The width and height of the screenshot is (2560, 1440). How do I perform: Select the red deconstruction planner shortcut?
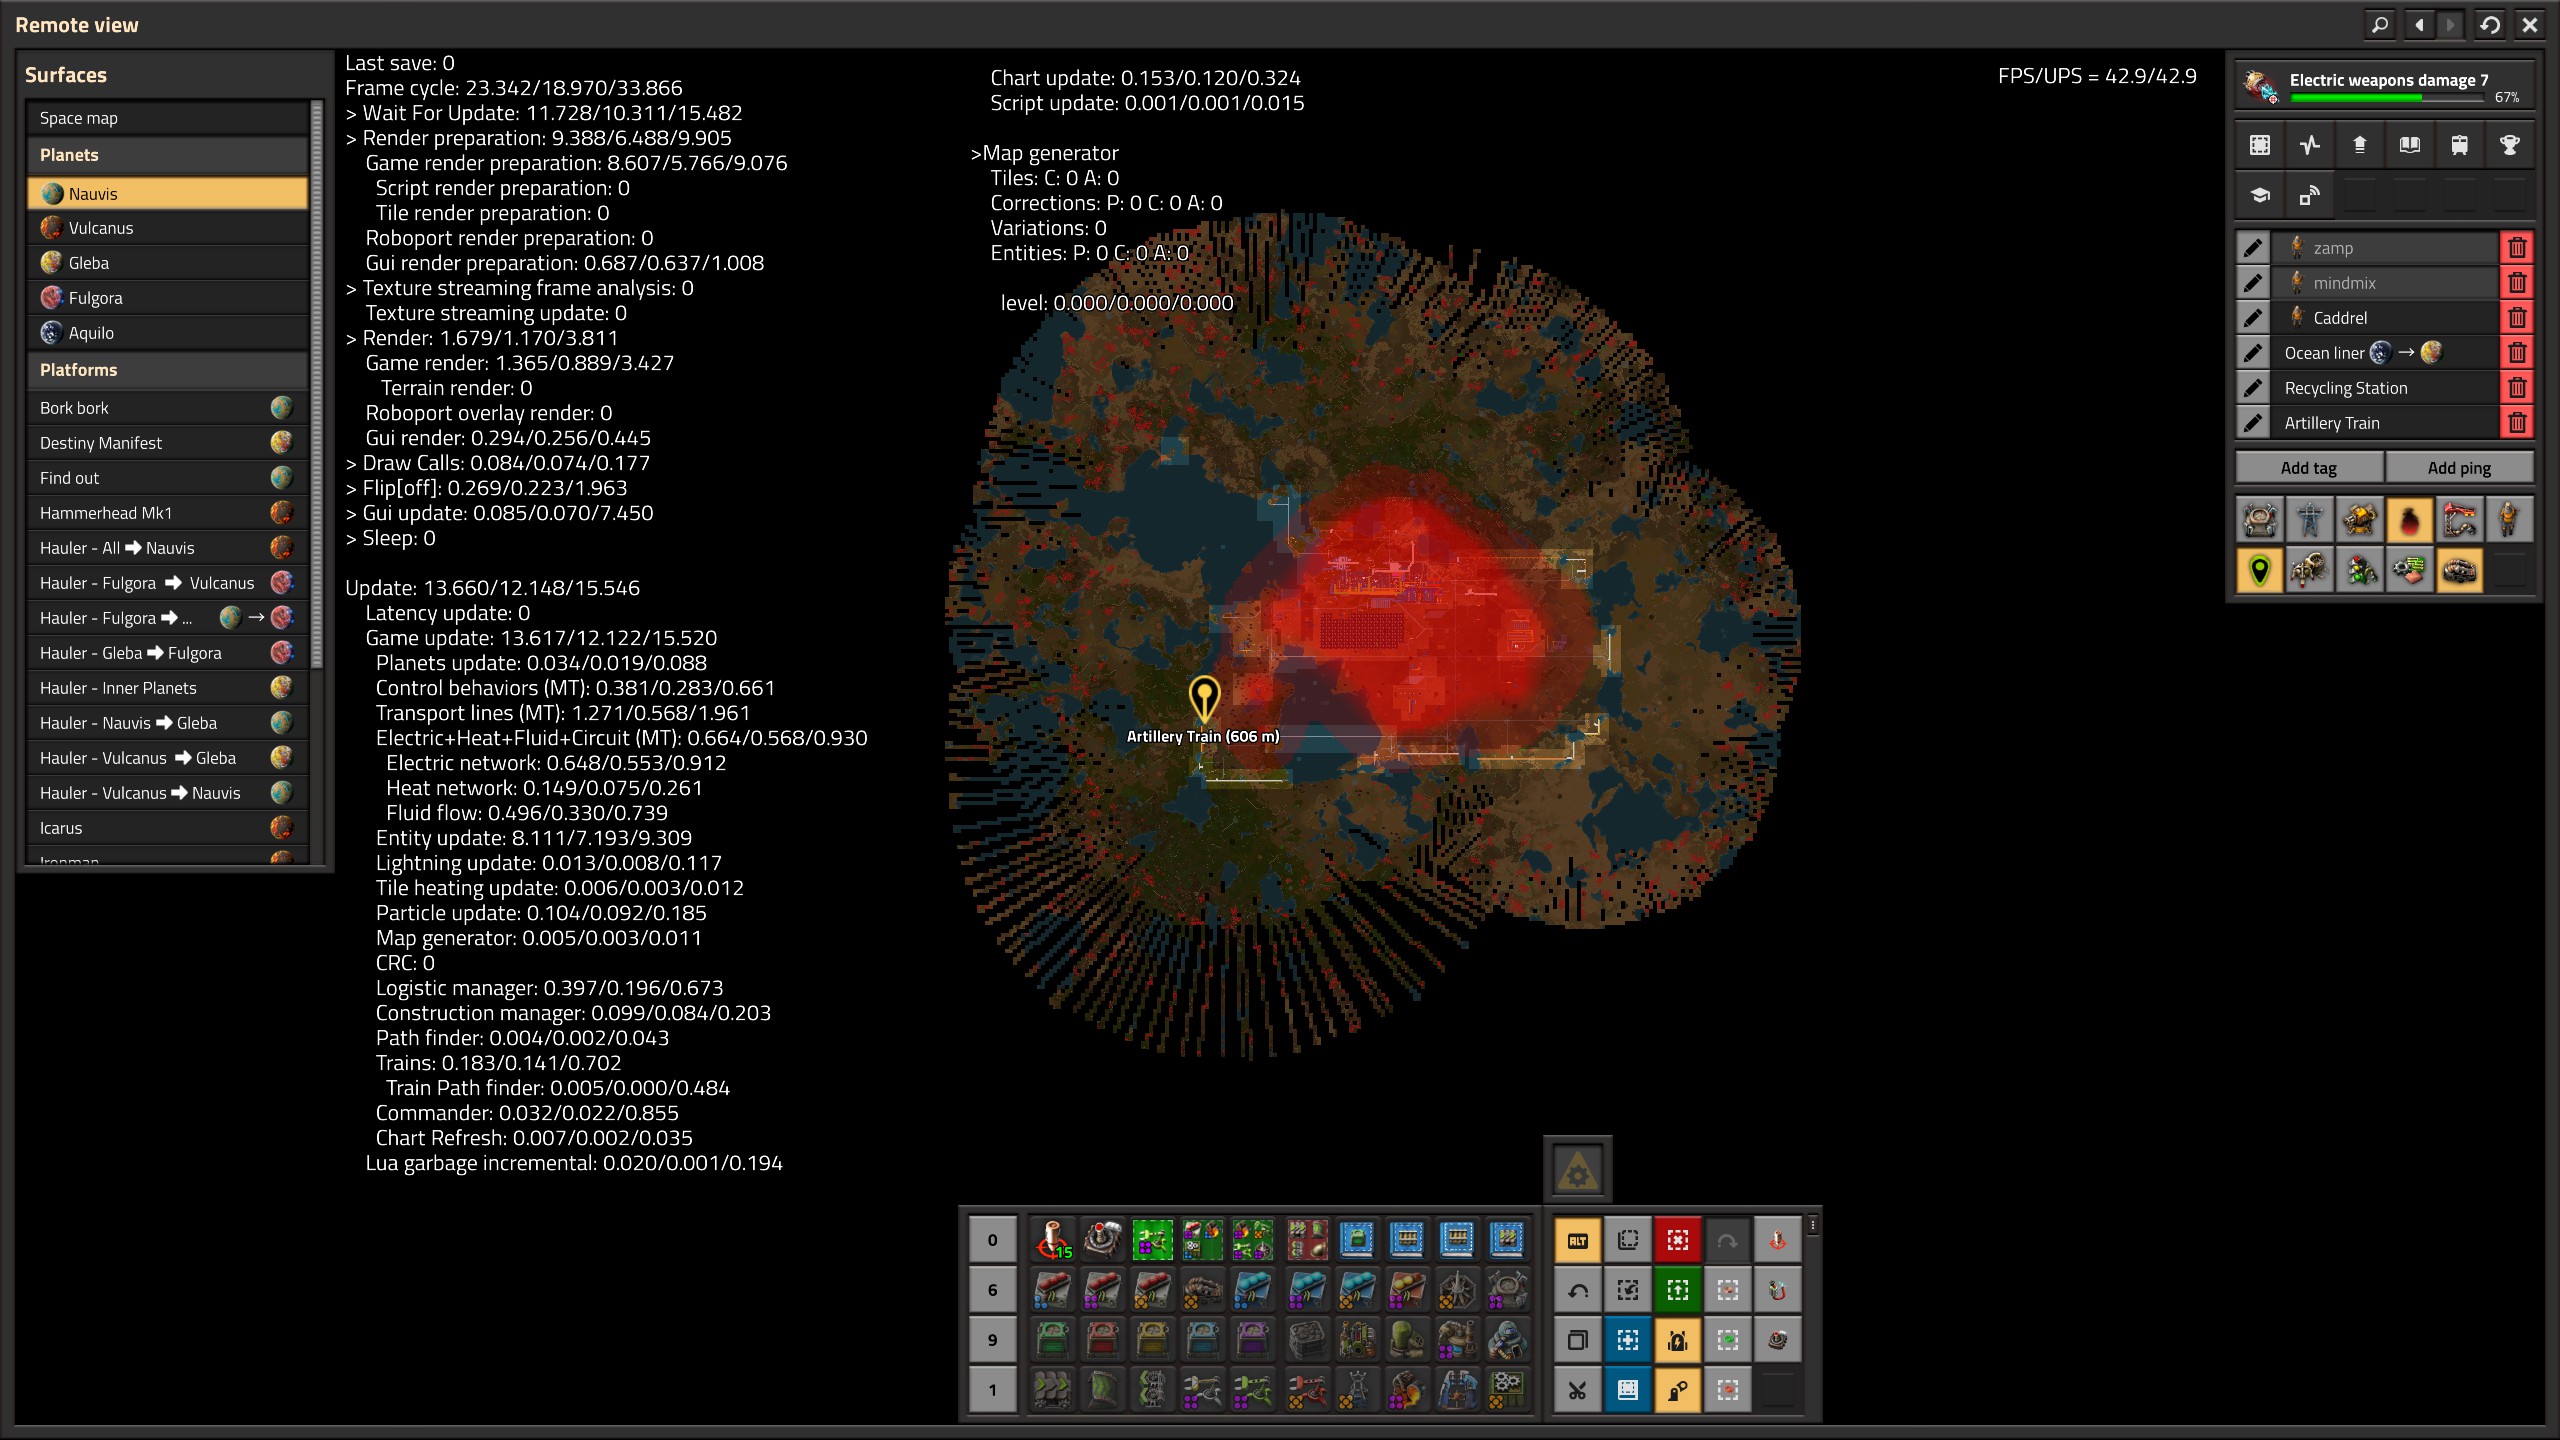coord(1678,1240)
